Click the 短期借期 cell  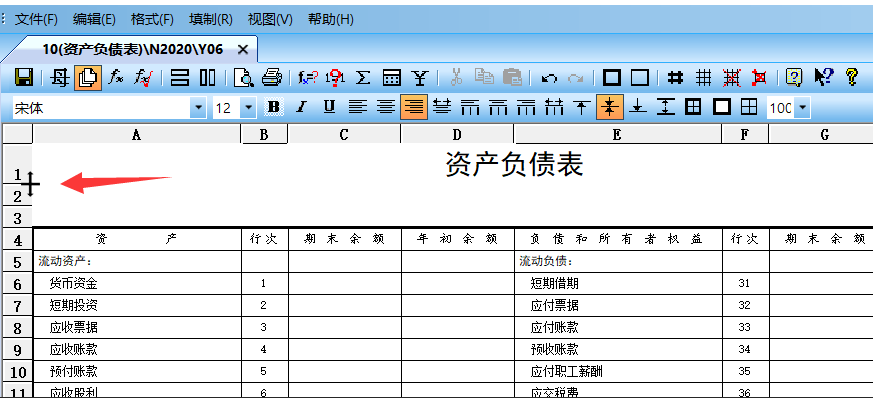[555, 284]
